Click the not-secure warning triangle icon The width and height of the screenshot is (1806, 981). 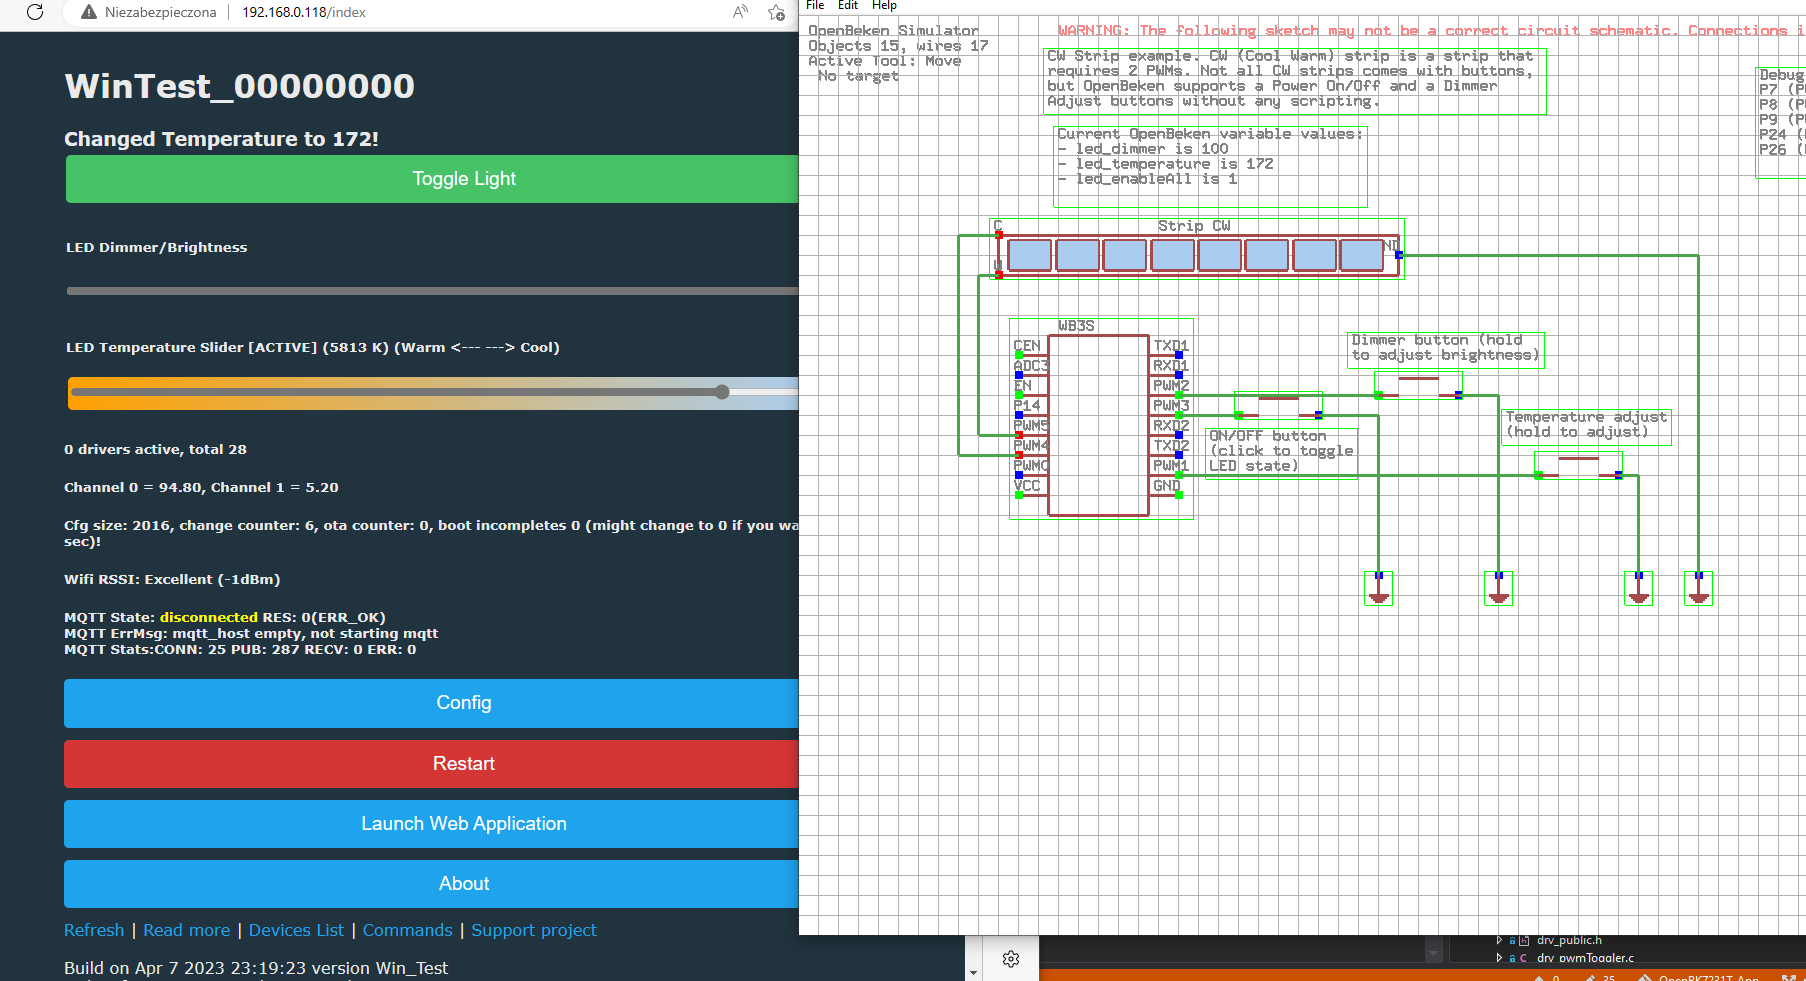click(x=89, y=12)
